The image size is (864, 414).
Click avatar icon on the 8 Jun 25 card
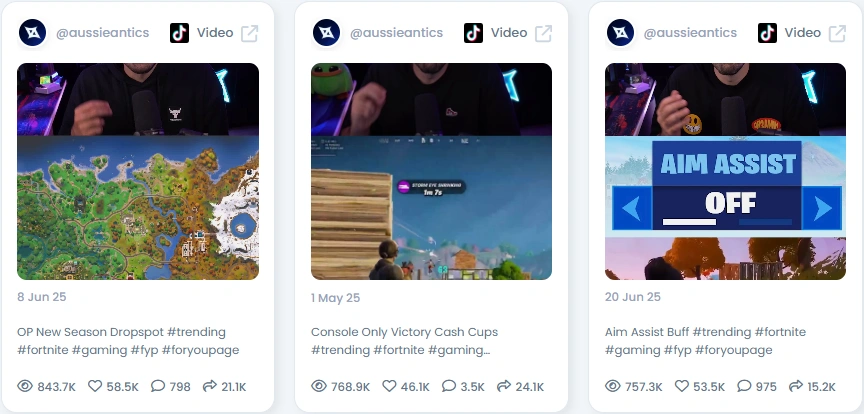pyautogui.click(x=32, y=33)
